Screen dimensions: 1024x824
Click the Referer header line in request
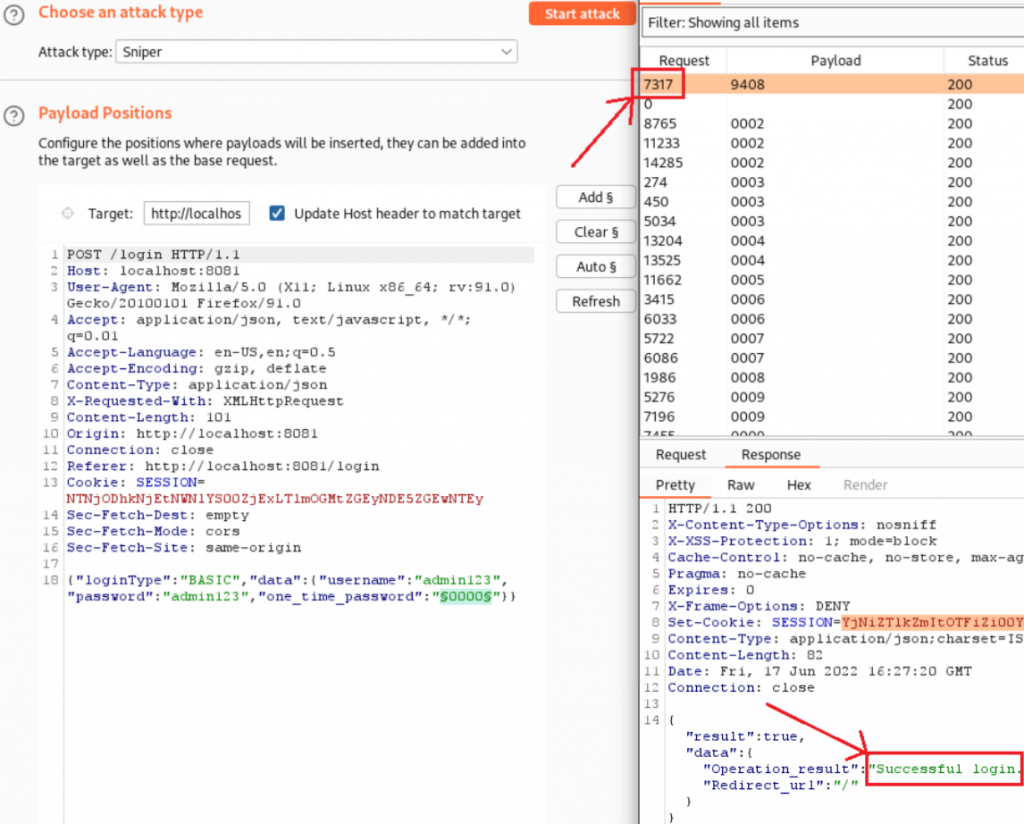click(223, 466)
